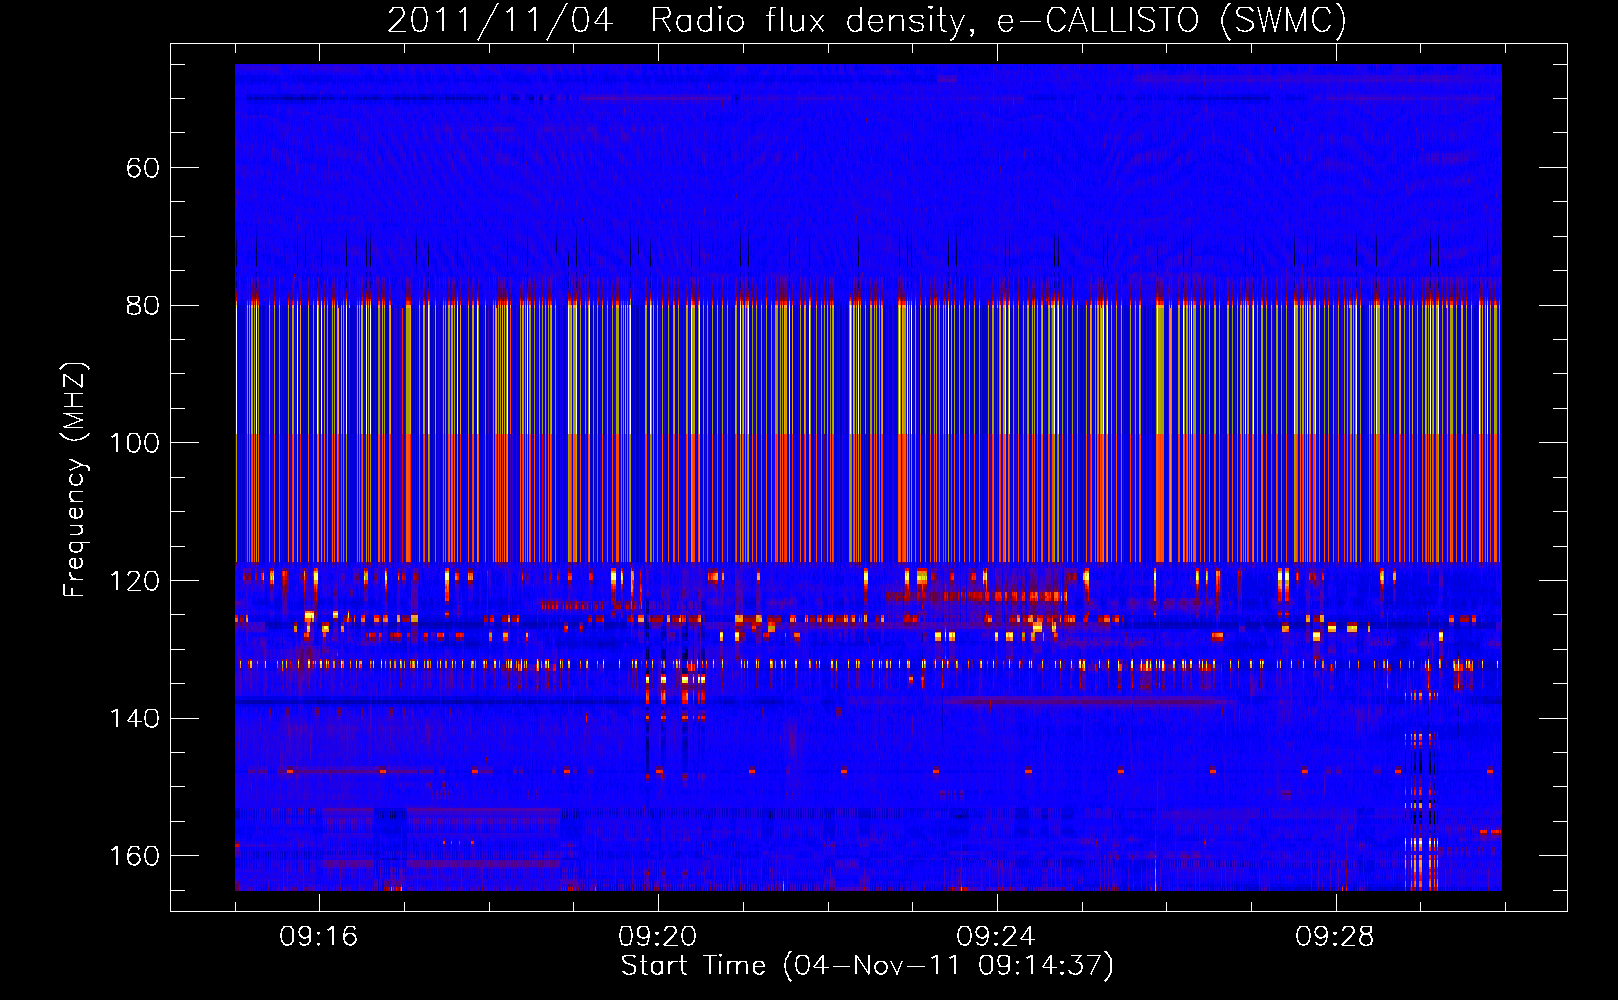Click the 60 frequency tick label
The image size is (1618, 1000).
(x=143, y=168)
